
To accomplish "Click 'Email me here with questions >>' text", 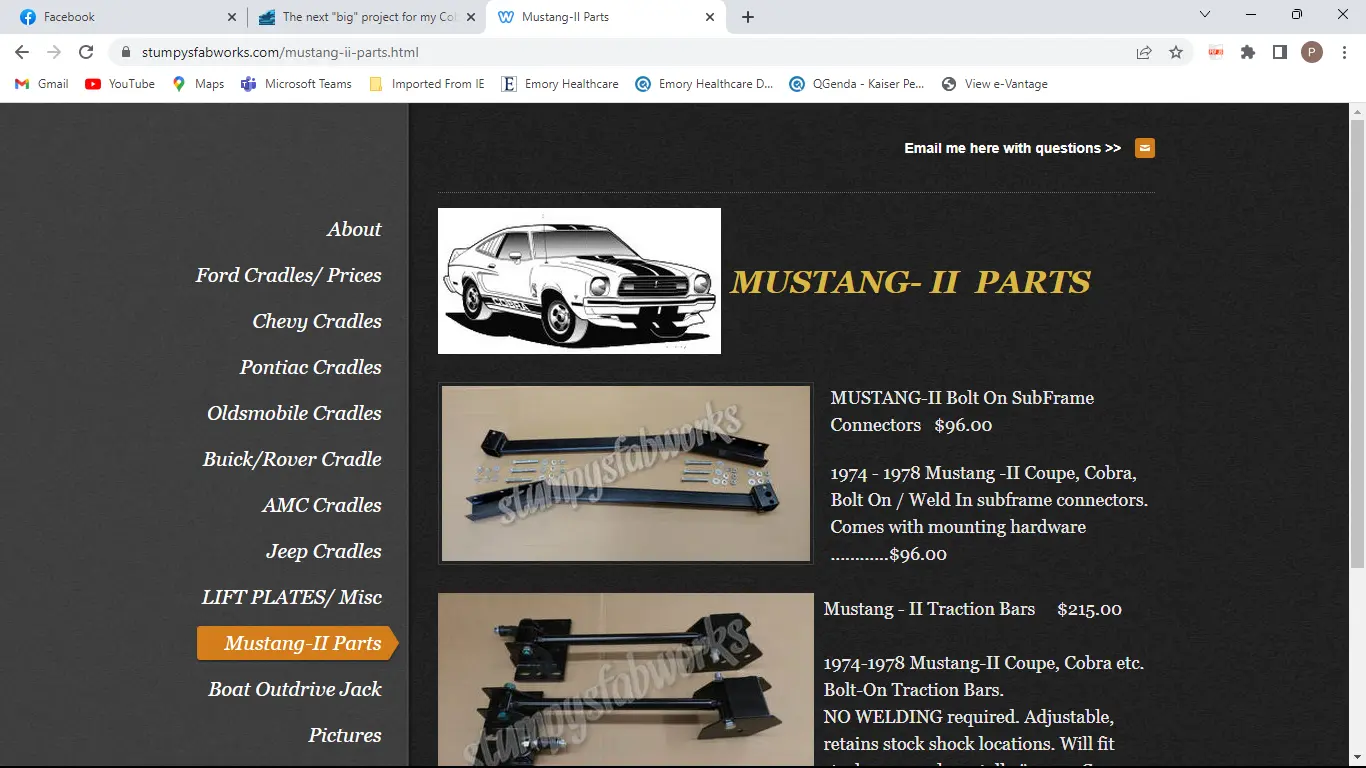I will pos(1012,148).
